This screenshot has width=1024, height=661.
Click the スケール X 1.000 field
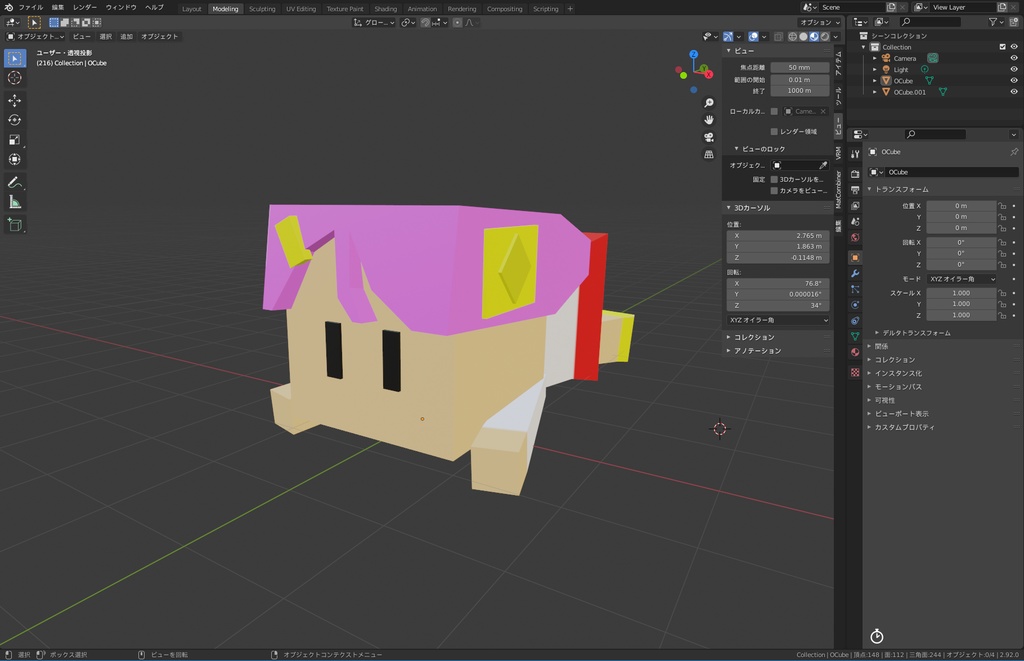pos(961,293)
